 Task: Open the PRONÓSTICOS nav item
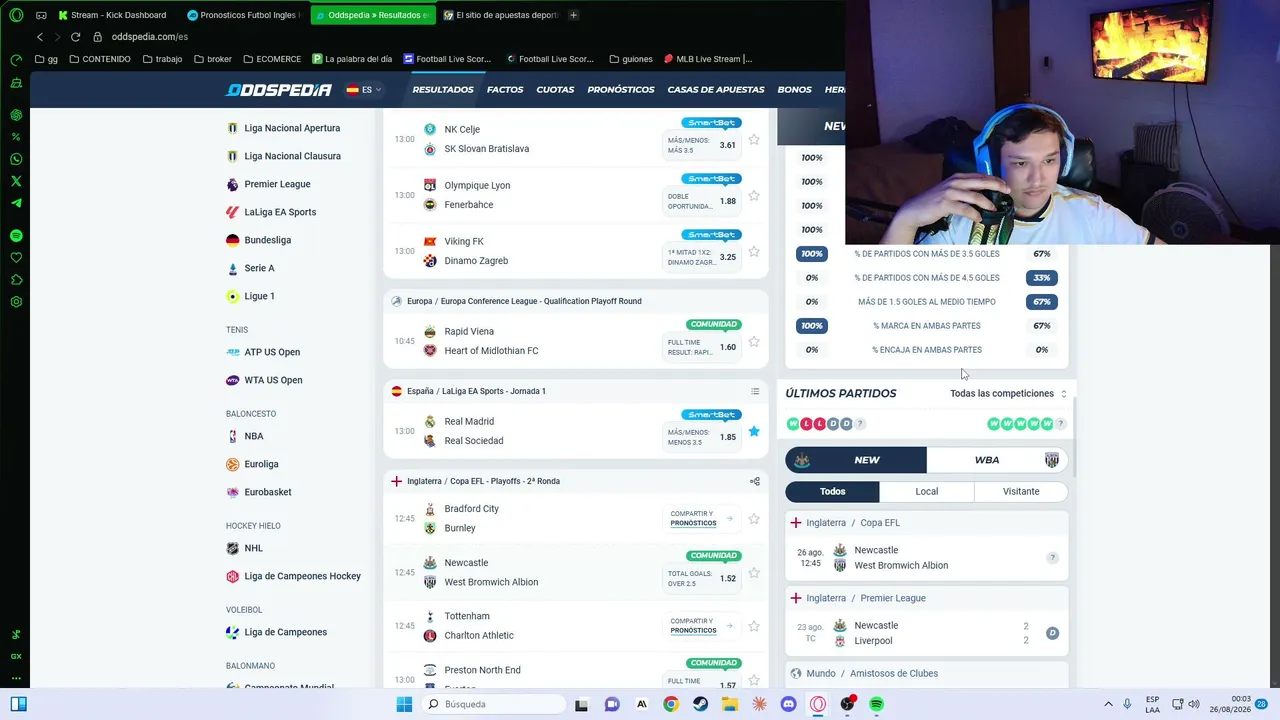[x=621, y=90]
